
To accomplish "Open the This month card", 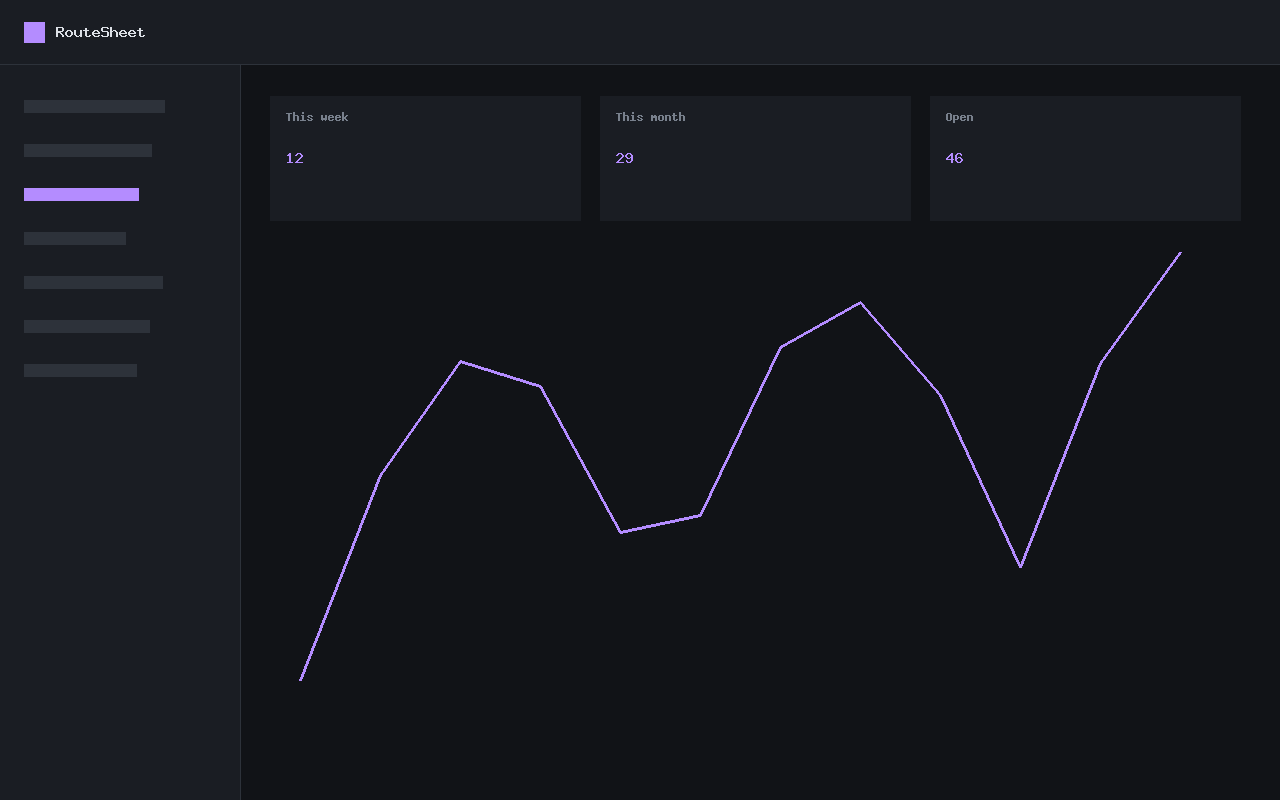I will point(755,158).
